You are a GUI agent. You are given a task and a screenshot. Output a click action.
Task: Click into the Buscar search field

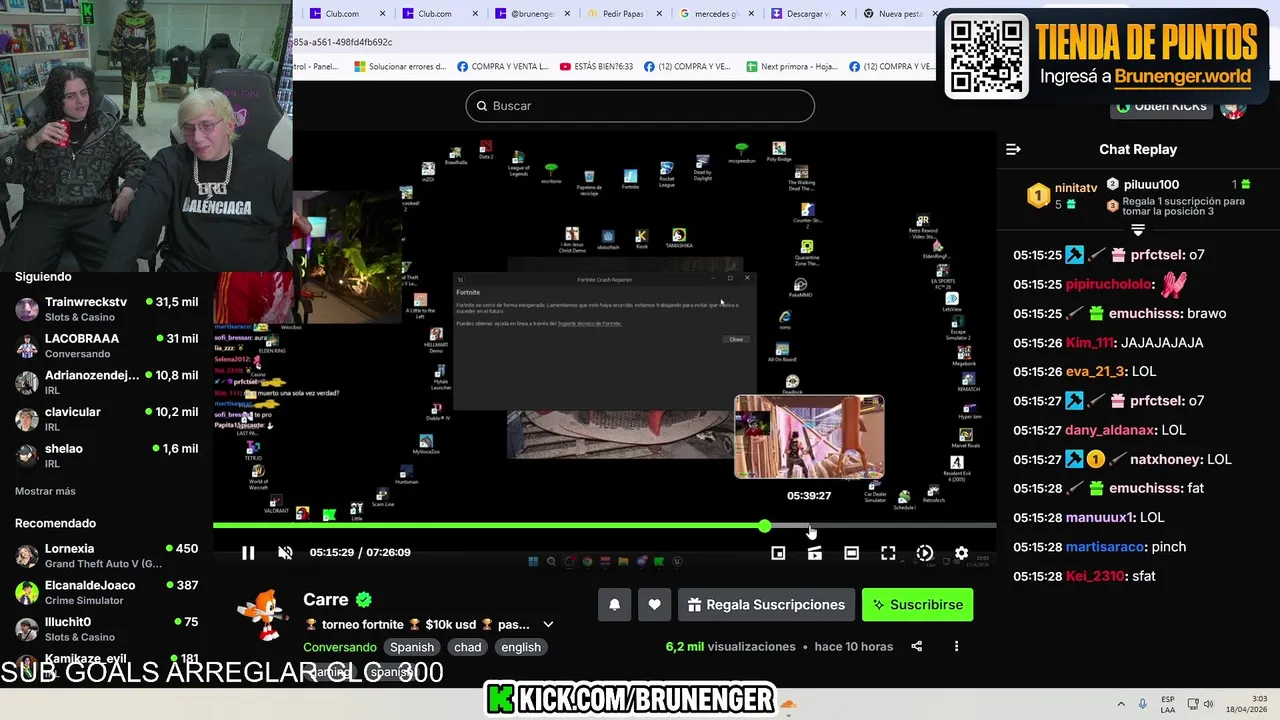[x=640, y=106]
